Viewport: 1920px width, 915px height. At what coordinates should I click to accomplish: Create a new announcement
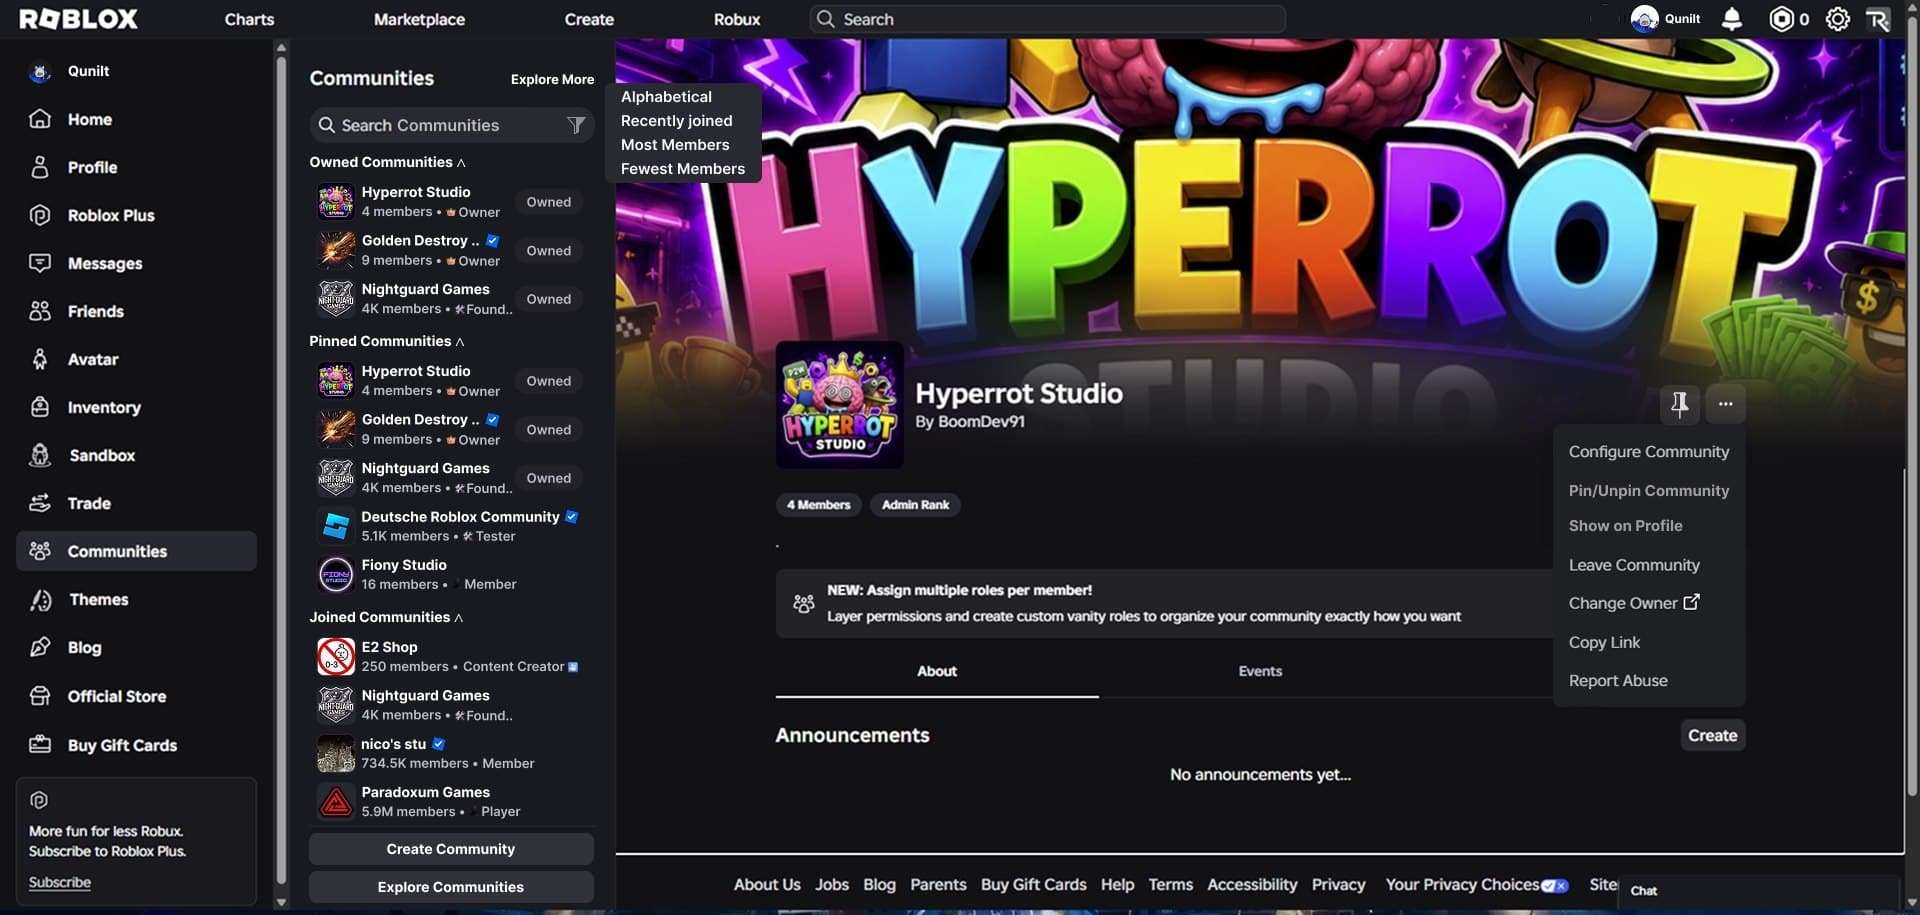(1712, 735)
